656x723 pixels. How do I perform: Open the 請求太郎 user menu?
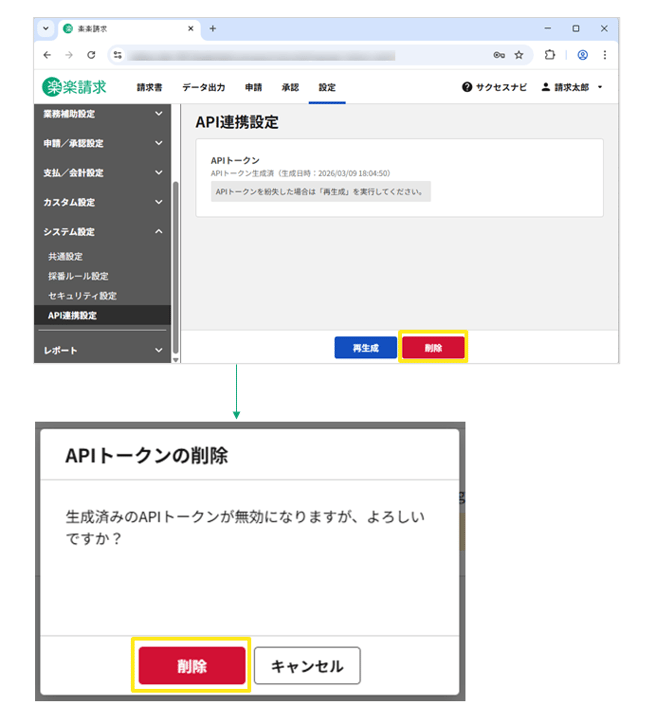click(572, 87)
